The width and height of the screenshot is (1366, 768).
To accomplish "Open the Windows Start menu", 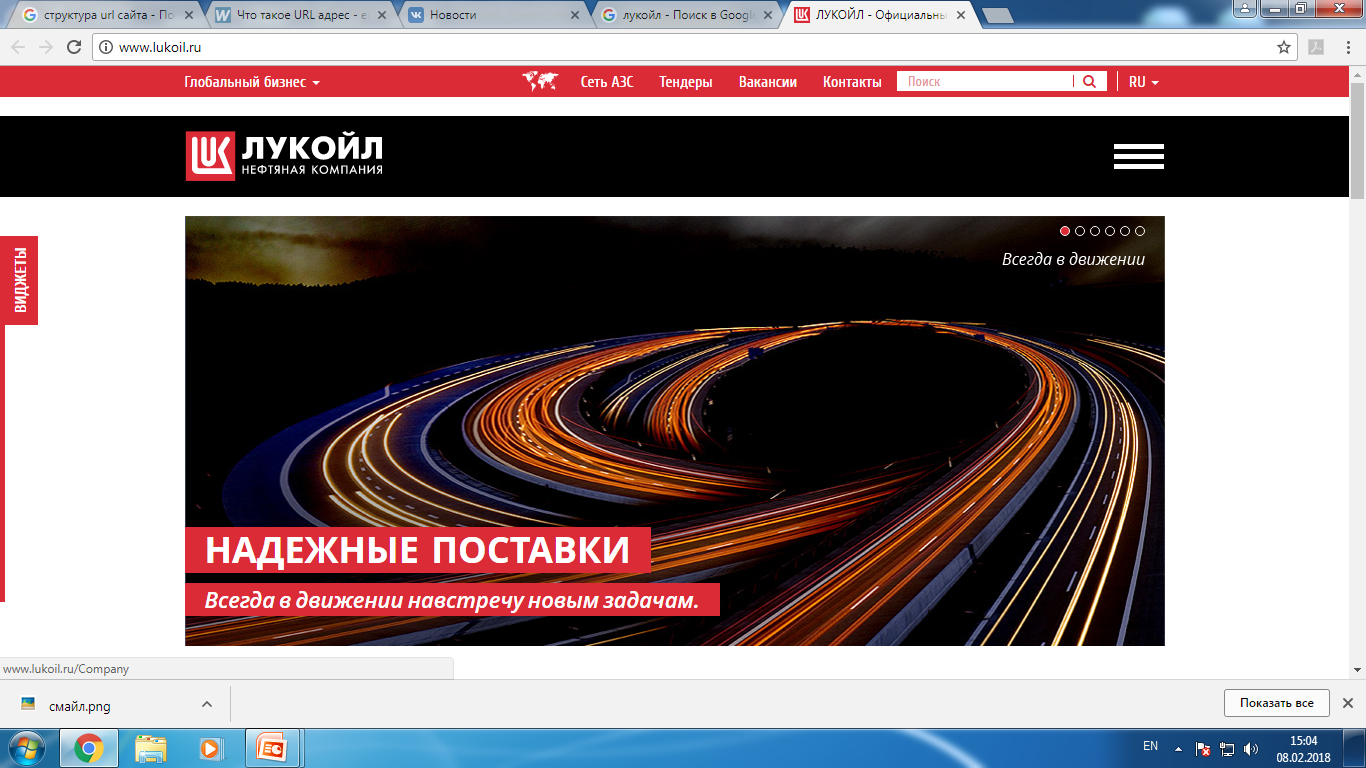I will tap(26, 748).
